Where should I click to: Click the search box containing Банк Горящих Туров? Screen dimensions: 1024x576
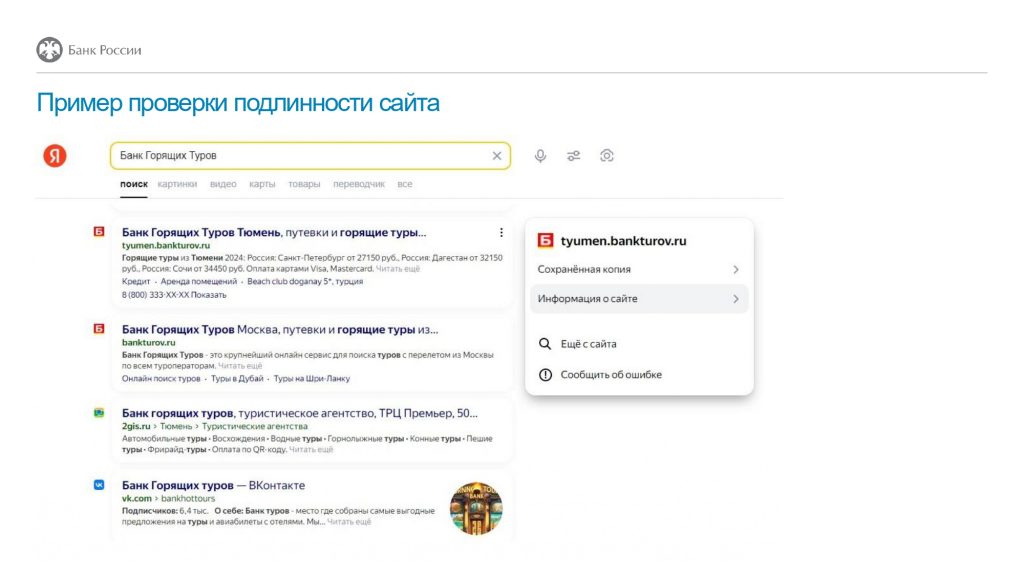coord(310,155)
